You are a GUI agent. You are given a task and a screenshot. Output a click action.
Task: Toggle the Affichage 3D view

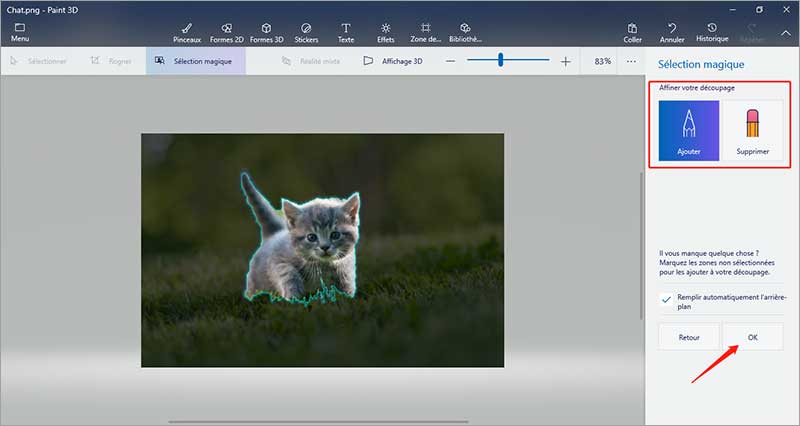[393, 61]
